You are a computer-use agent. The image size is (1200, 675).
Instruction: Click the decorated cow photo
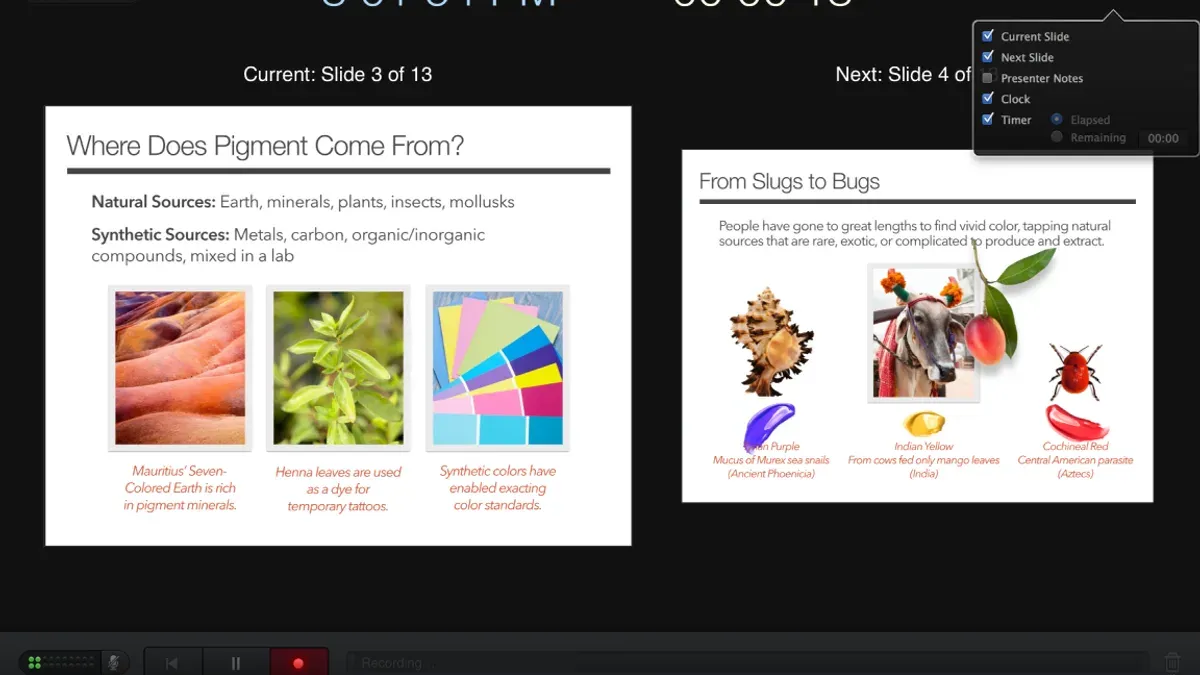click(x=923, y=332)
